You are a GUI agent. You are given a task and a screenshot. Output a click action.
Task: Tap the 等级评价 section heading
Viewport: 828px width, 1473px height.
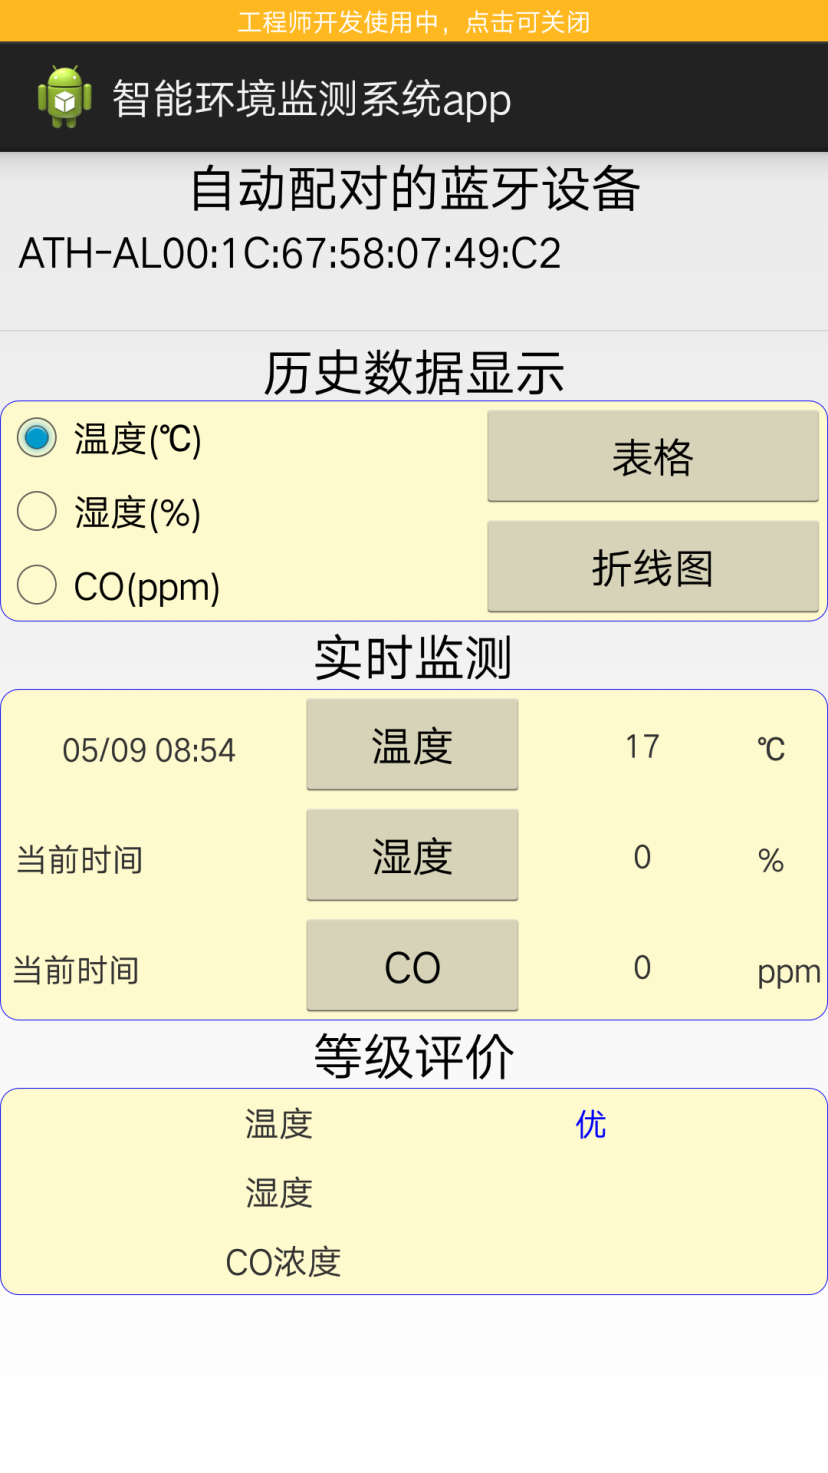[x=414, y=1056]
